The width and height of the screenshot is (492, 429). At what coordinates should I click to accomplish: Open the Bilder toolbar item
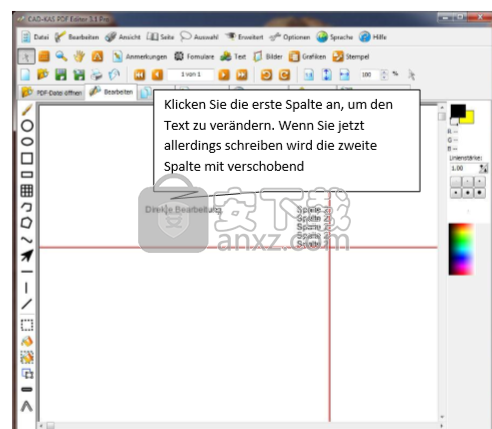click(x=267, y=57)
